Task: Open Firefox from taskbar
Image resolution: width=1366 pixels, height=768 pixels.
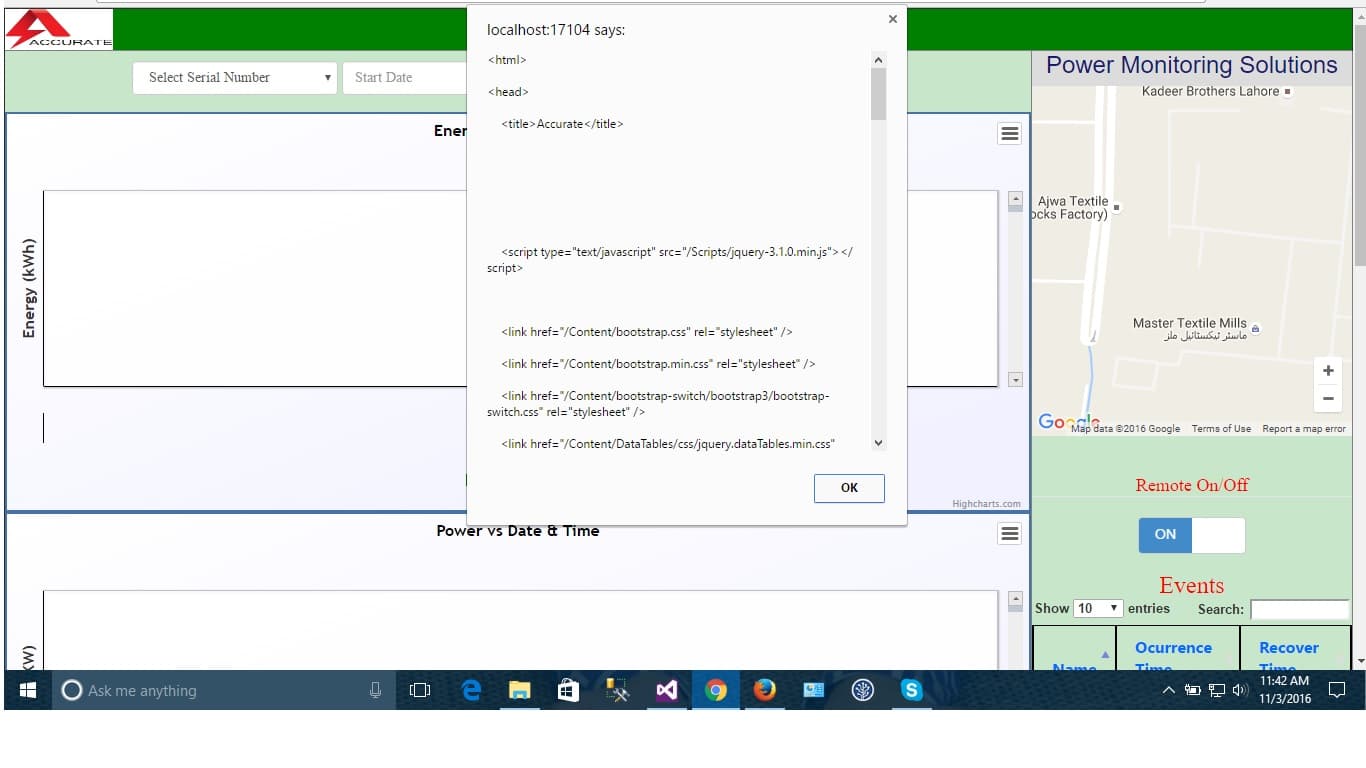Action: 764,690
